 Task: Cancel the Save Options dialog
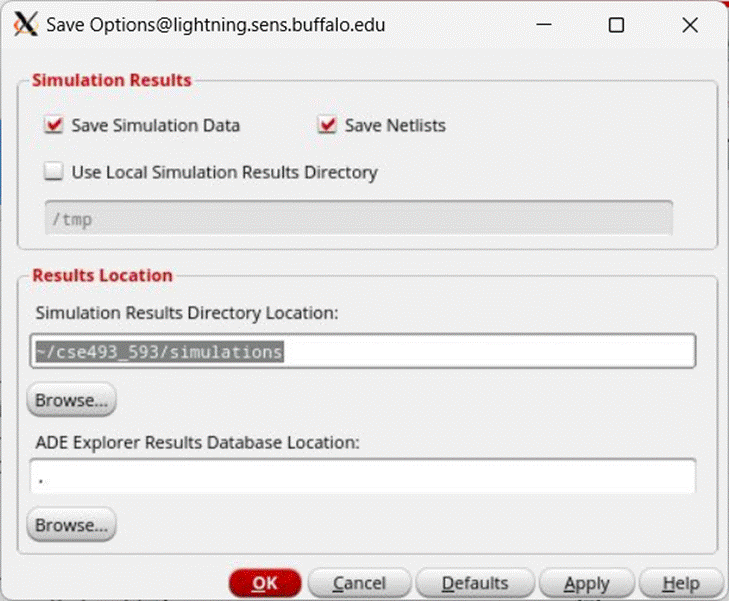[359, 583]
